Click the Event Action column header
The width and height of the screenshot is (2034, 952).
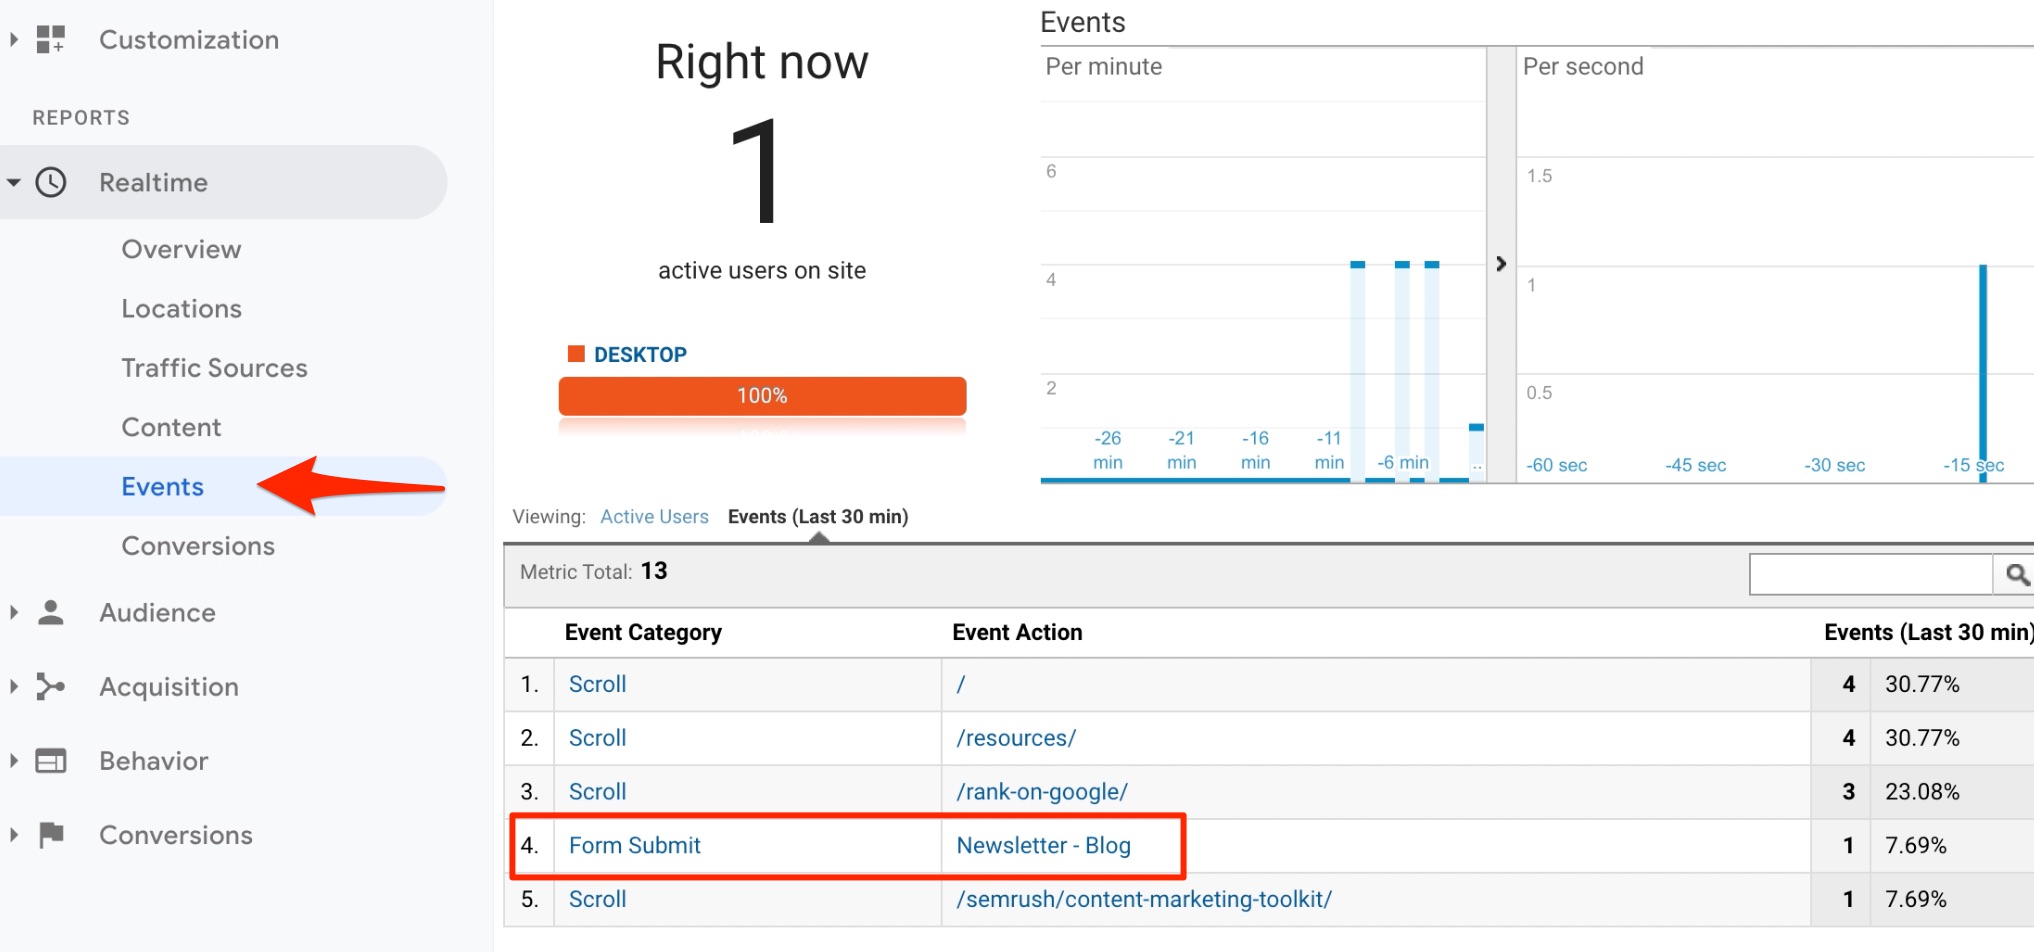click(1017, 632)
